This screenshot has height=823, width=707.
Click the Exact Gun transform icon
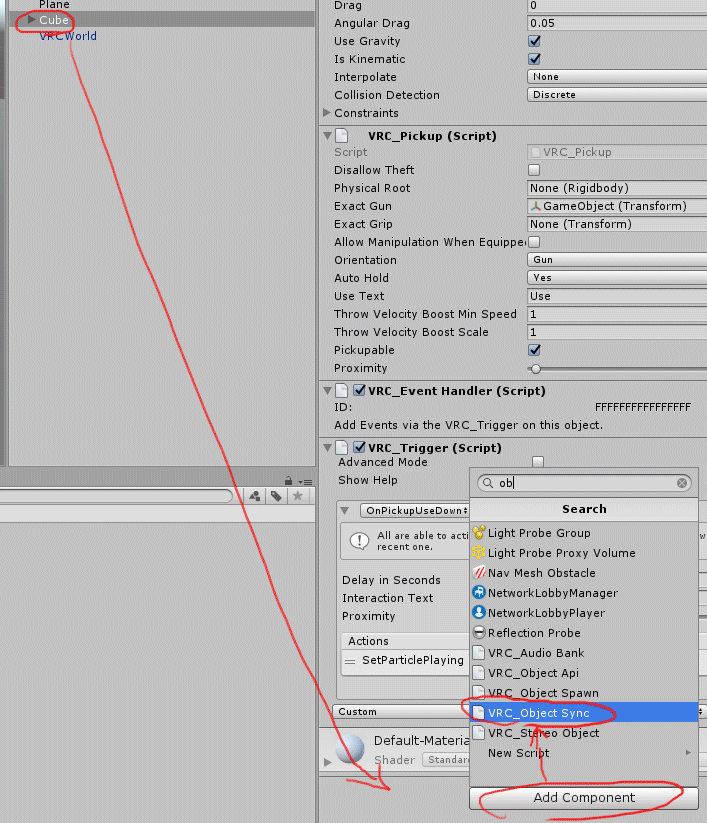click(x=535, y=206)
